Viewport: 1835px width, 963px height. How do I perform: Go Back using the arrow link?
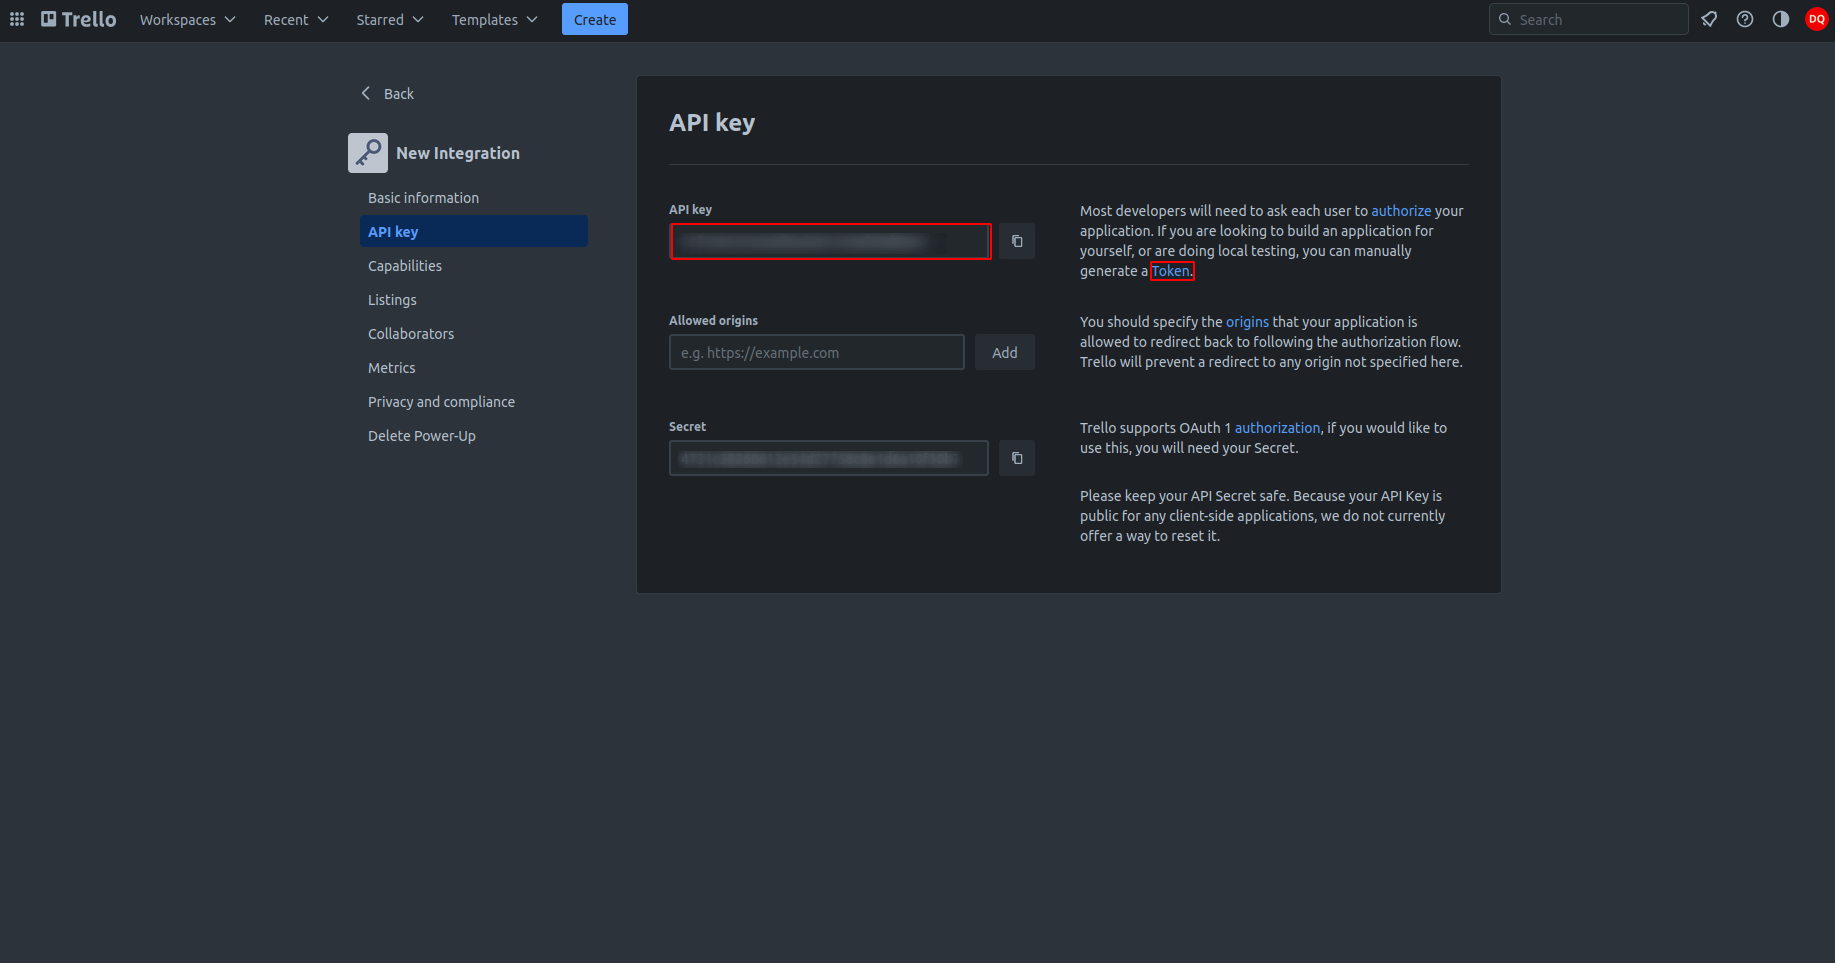(387, 93)
